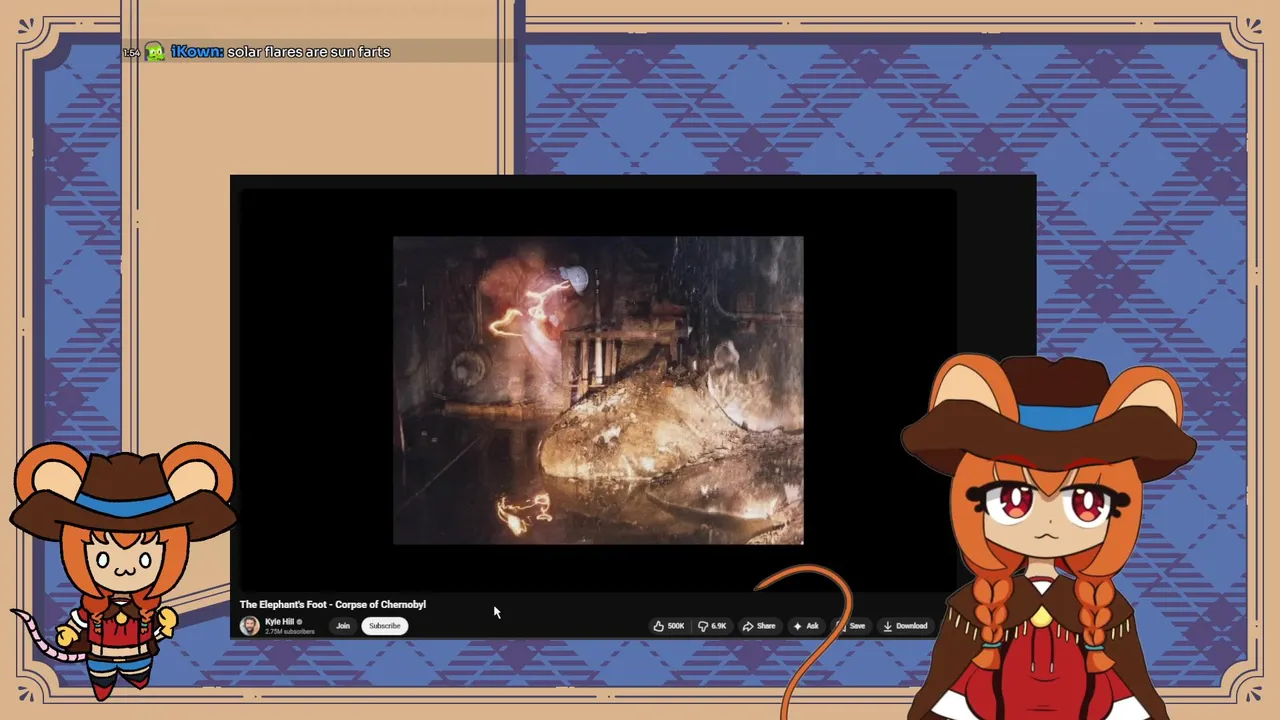Open the Share options

pyautogui.click(x=759, y=626)
